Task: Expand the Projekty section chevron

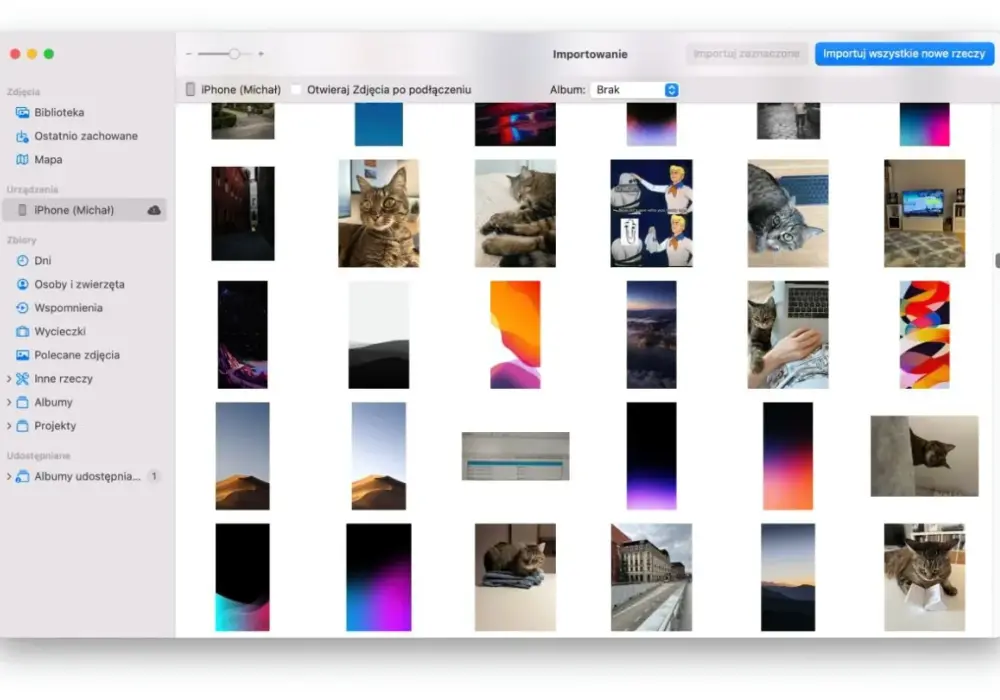Action: pyautogui.click(x=9, y=426)
